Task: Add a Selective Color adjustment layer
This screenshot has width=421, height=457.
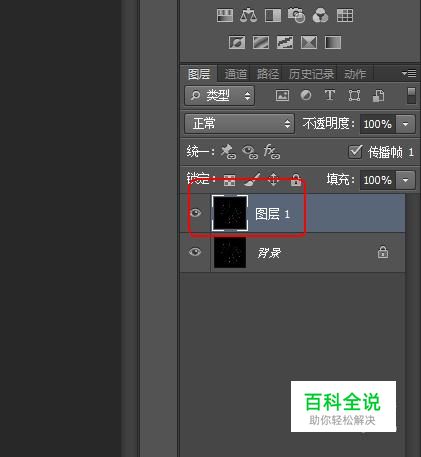Action: point(309,42)
